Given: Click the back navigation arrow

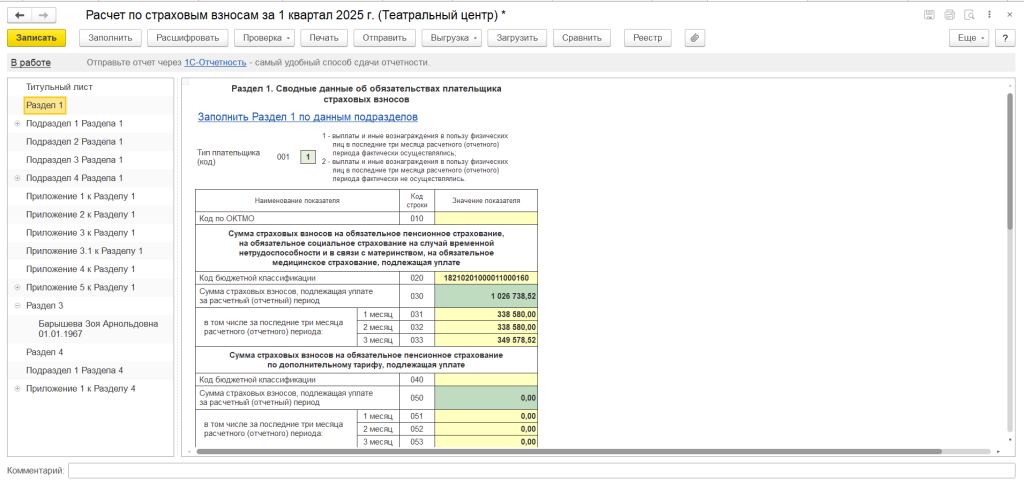Looking at the screenshot, I should coord(19,16).
